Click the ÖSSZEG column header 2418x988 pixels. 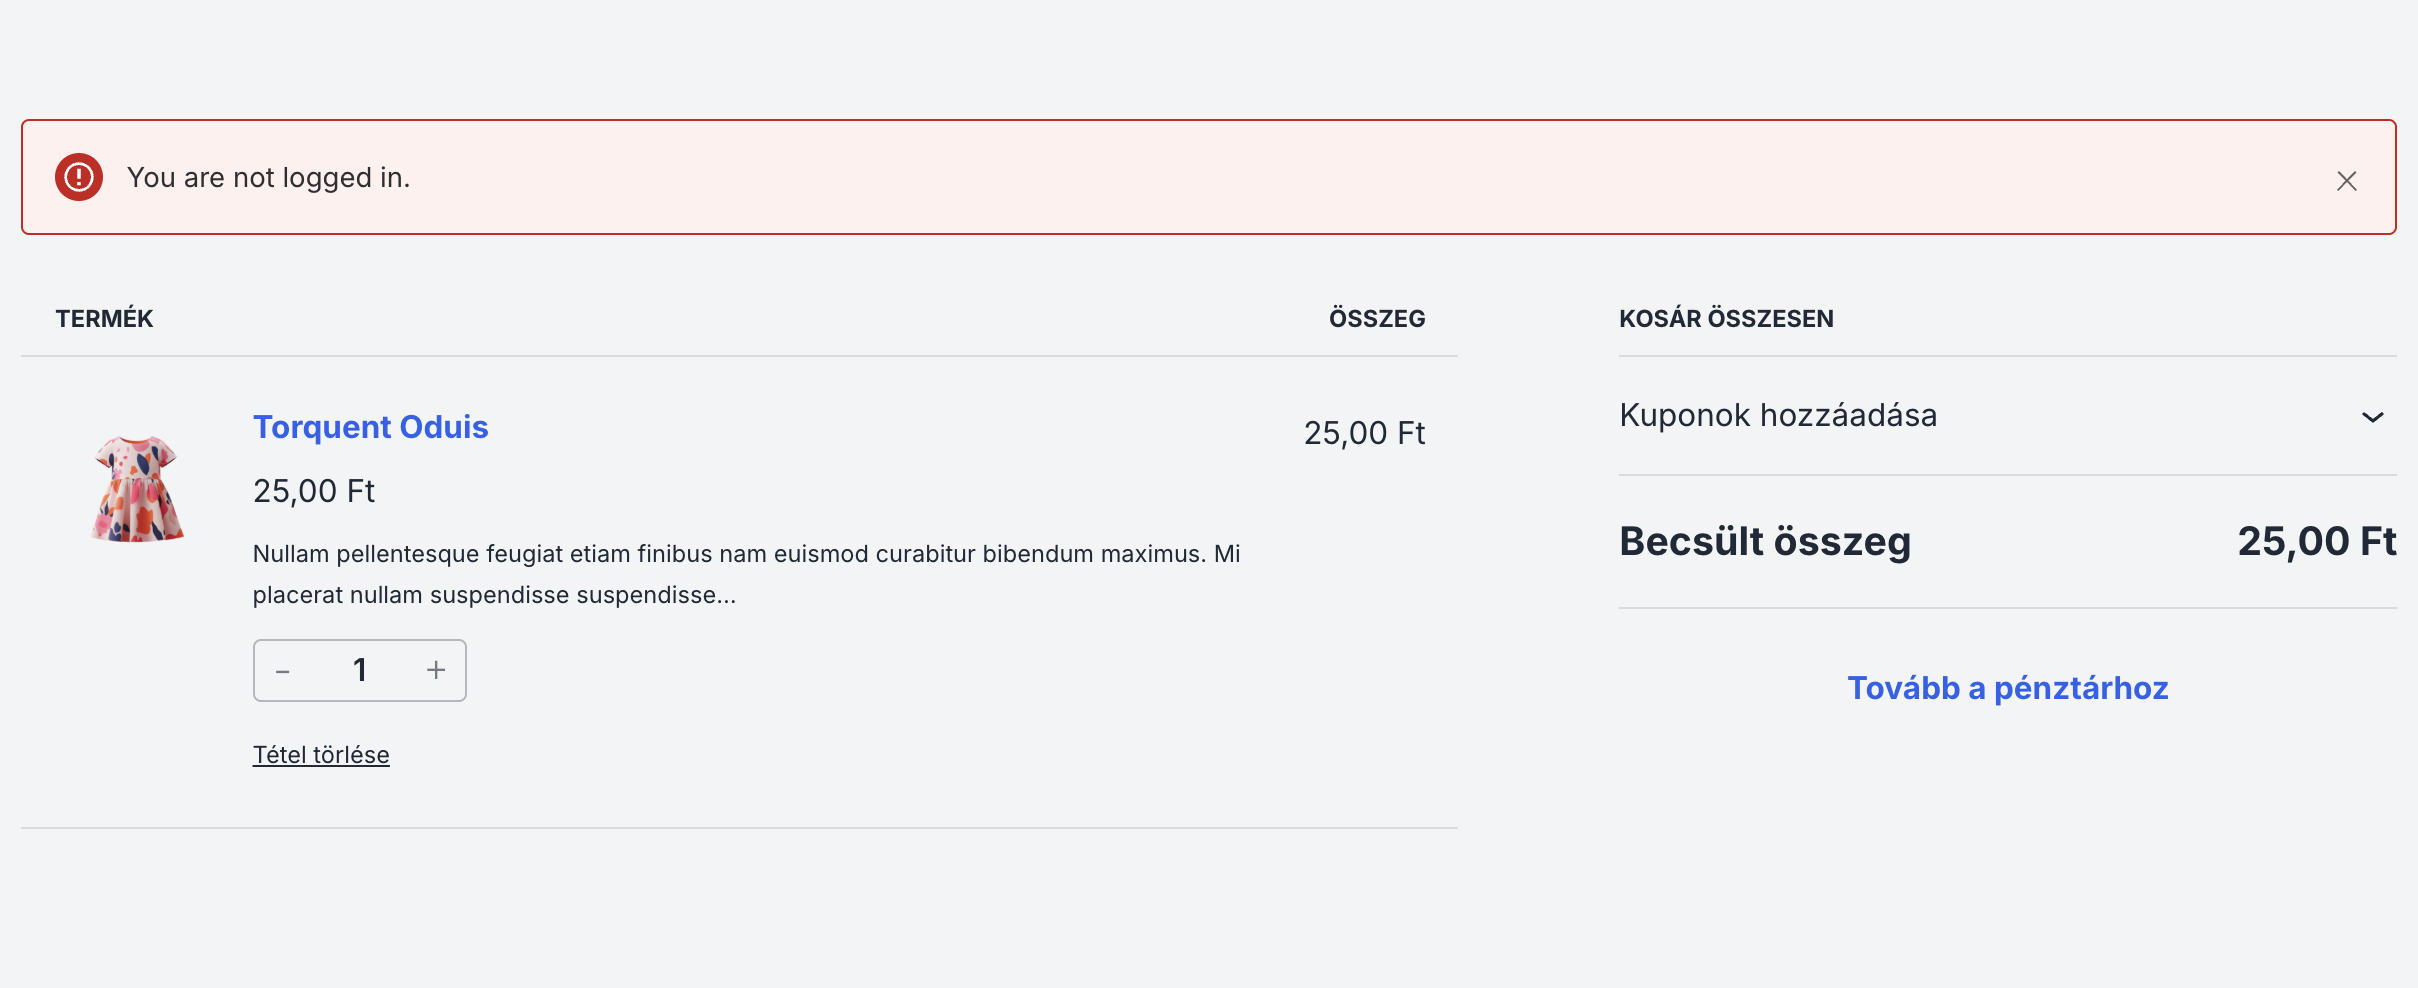(x=1376, y=319)
